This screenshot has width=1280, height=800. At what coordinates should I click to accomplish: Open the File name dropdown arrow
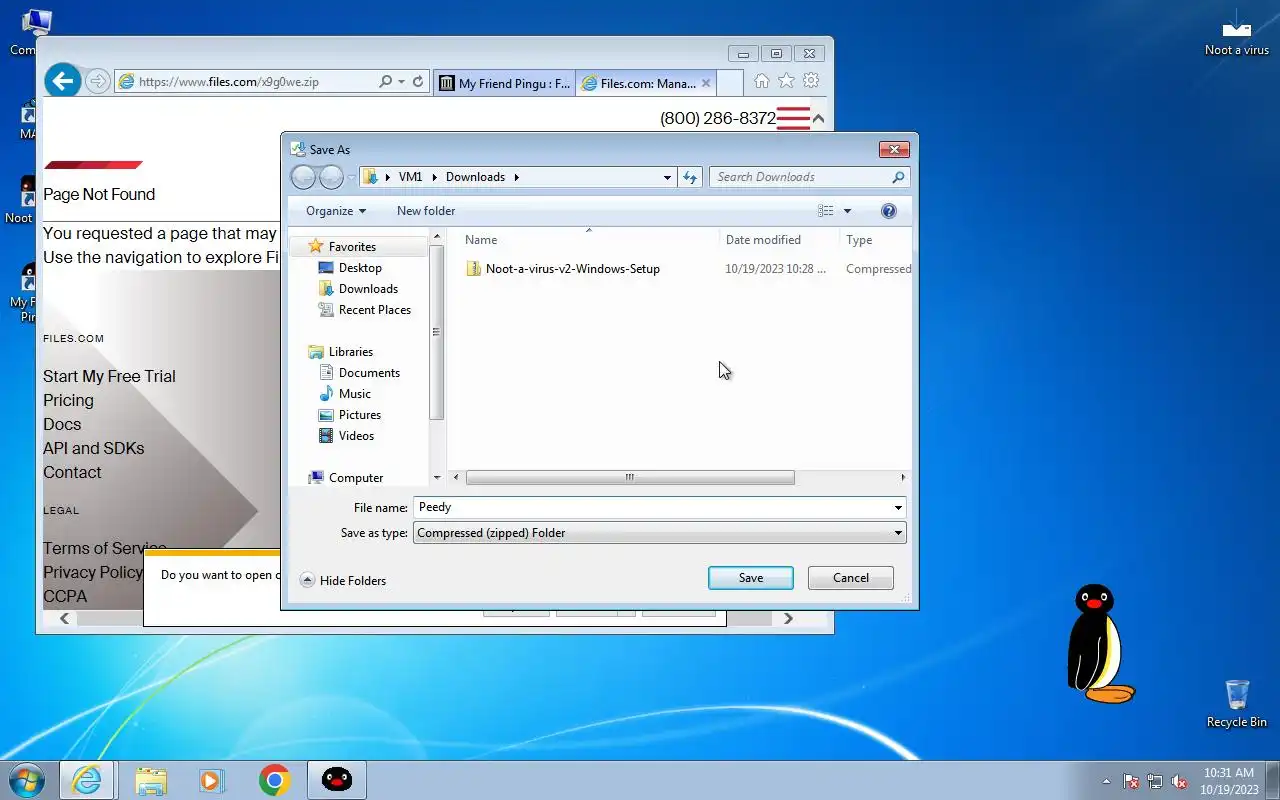(x=898, y=507)
